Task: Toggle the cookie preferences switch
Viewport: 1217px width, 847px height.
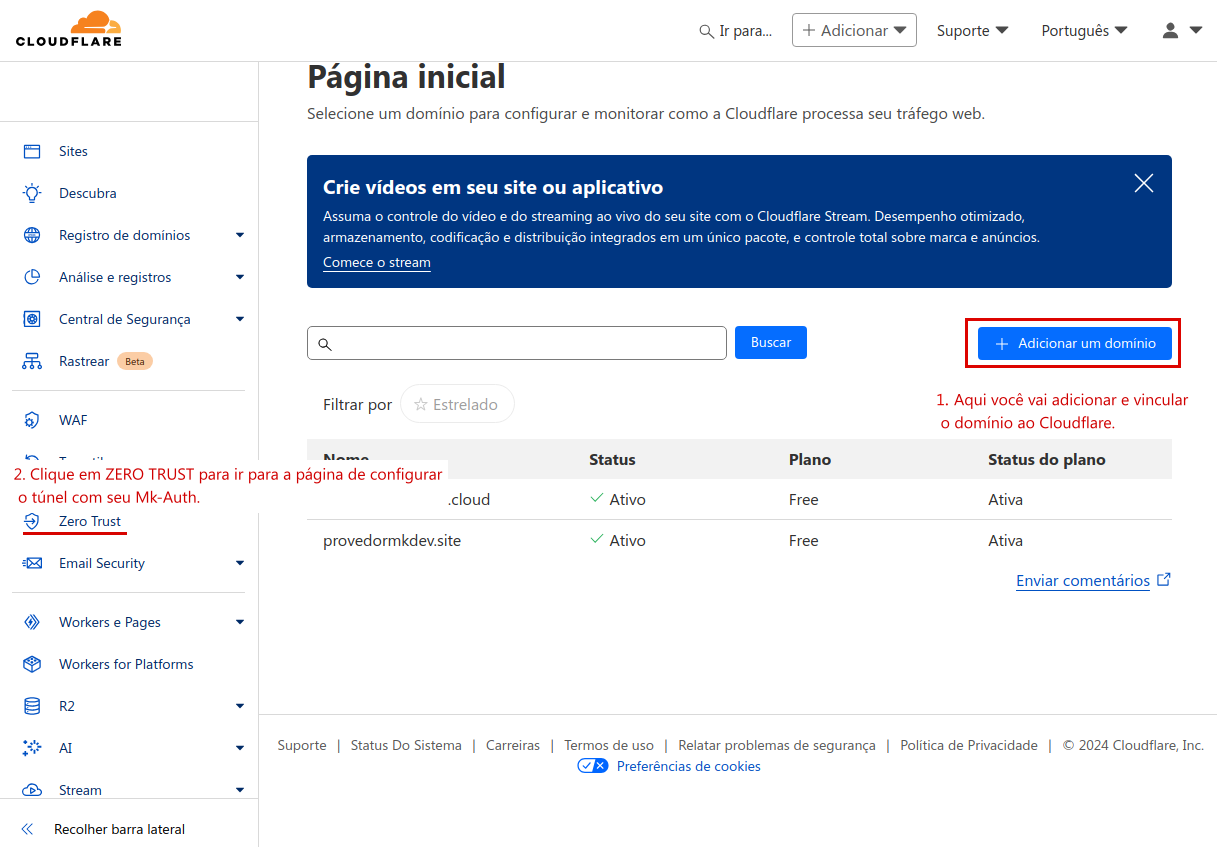Action: [593, 766]
